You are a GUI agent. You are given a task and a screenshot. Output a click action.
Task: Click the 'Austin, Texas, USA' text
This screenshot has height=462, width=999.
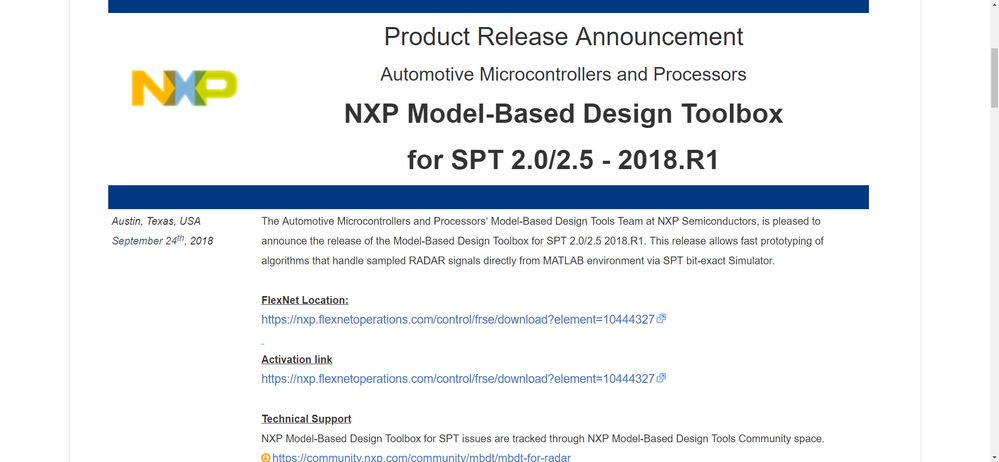pyautogui.click(x=156, y=222)
